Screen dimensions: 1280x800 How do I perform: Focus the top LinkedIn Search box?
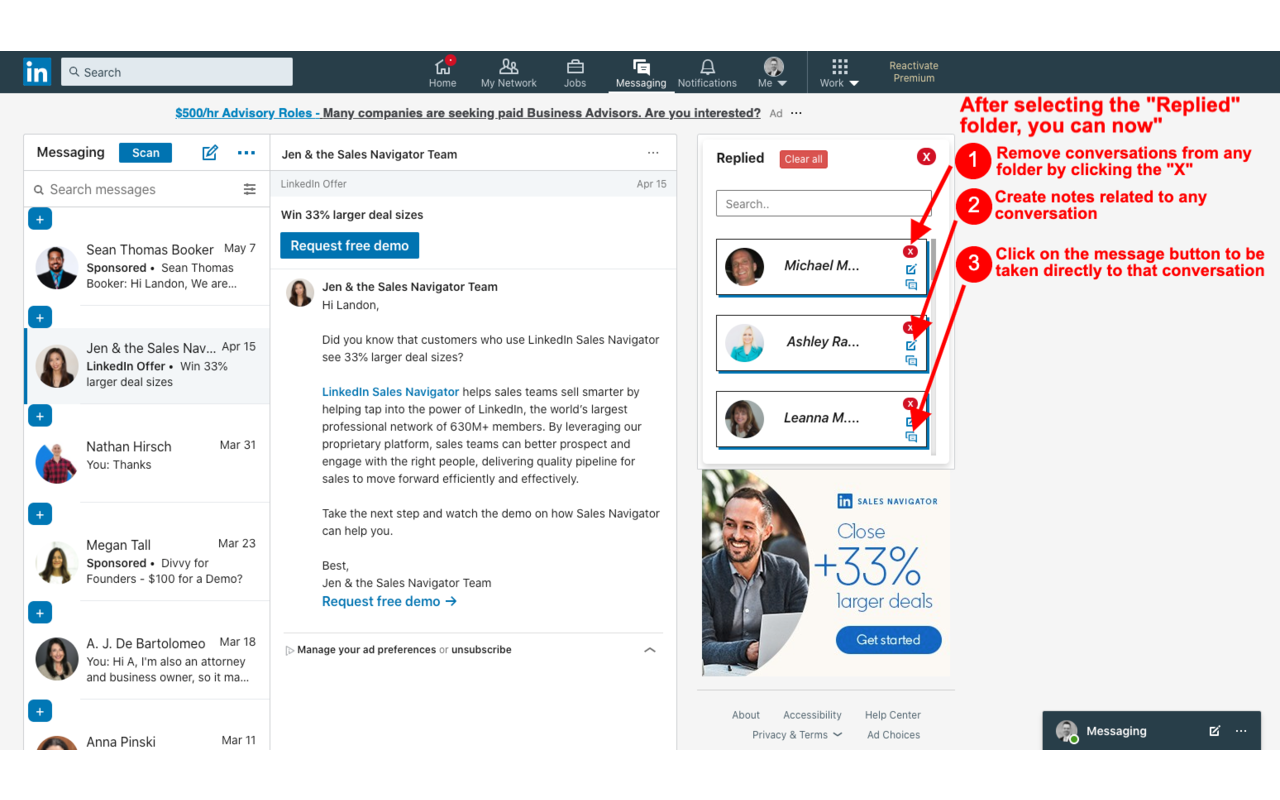tap(177, 72)
